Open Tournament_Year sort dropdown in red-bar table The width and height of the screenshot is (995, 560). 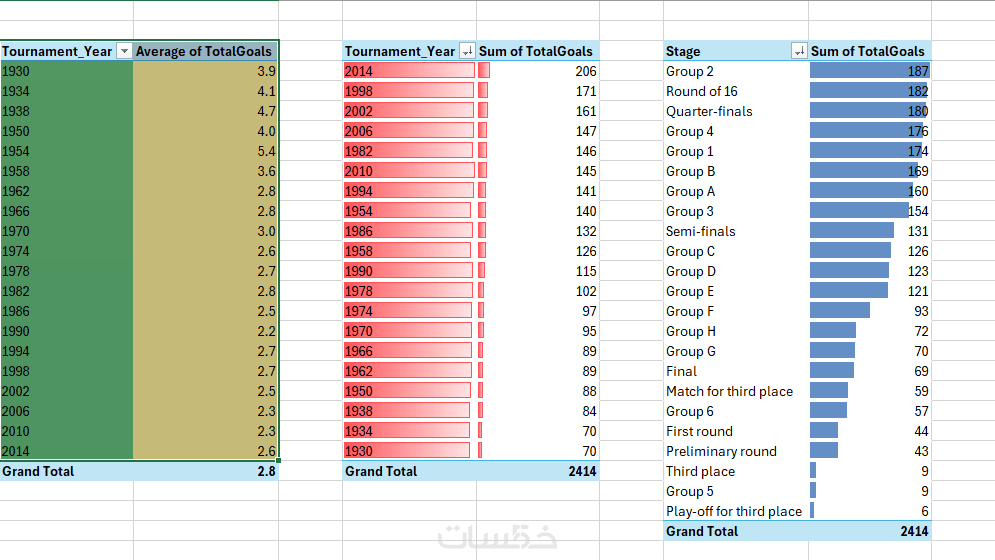click(x=467, y=51)
